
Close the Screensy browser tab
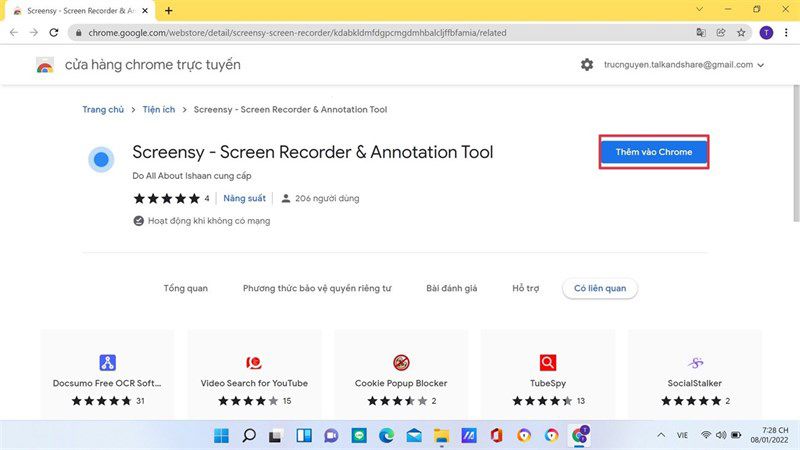(x=145, y=10)
